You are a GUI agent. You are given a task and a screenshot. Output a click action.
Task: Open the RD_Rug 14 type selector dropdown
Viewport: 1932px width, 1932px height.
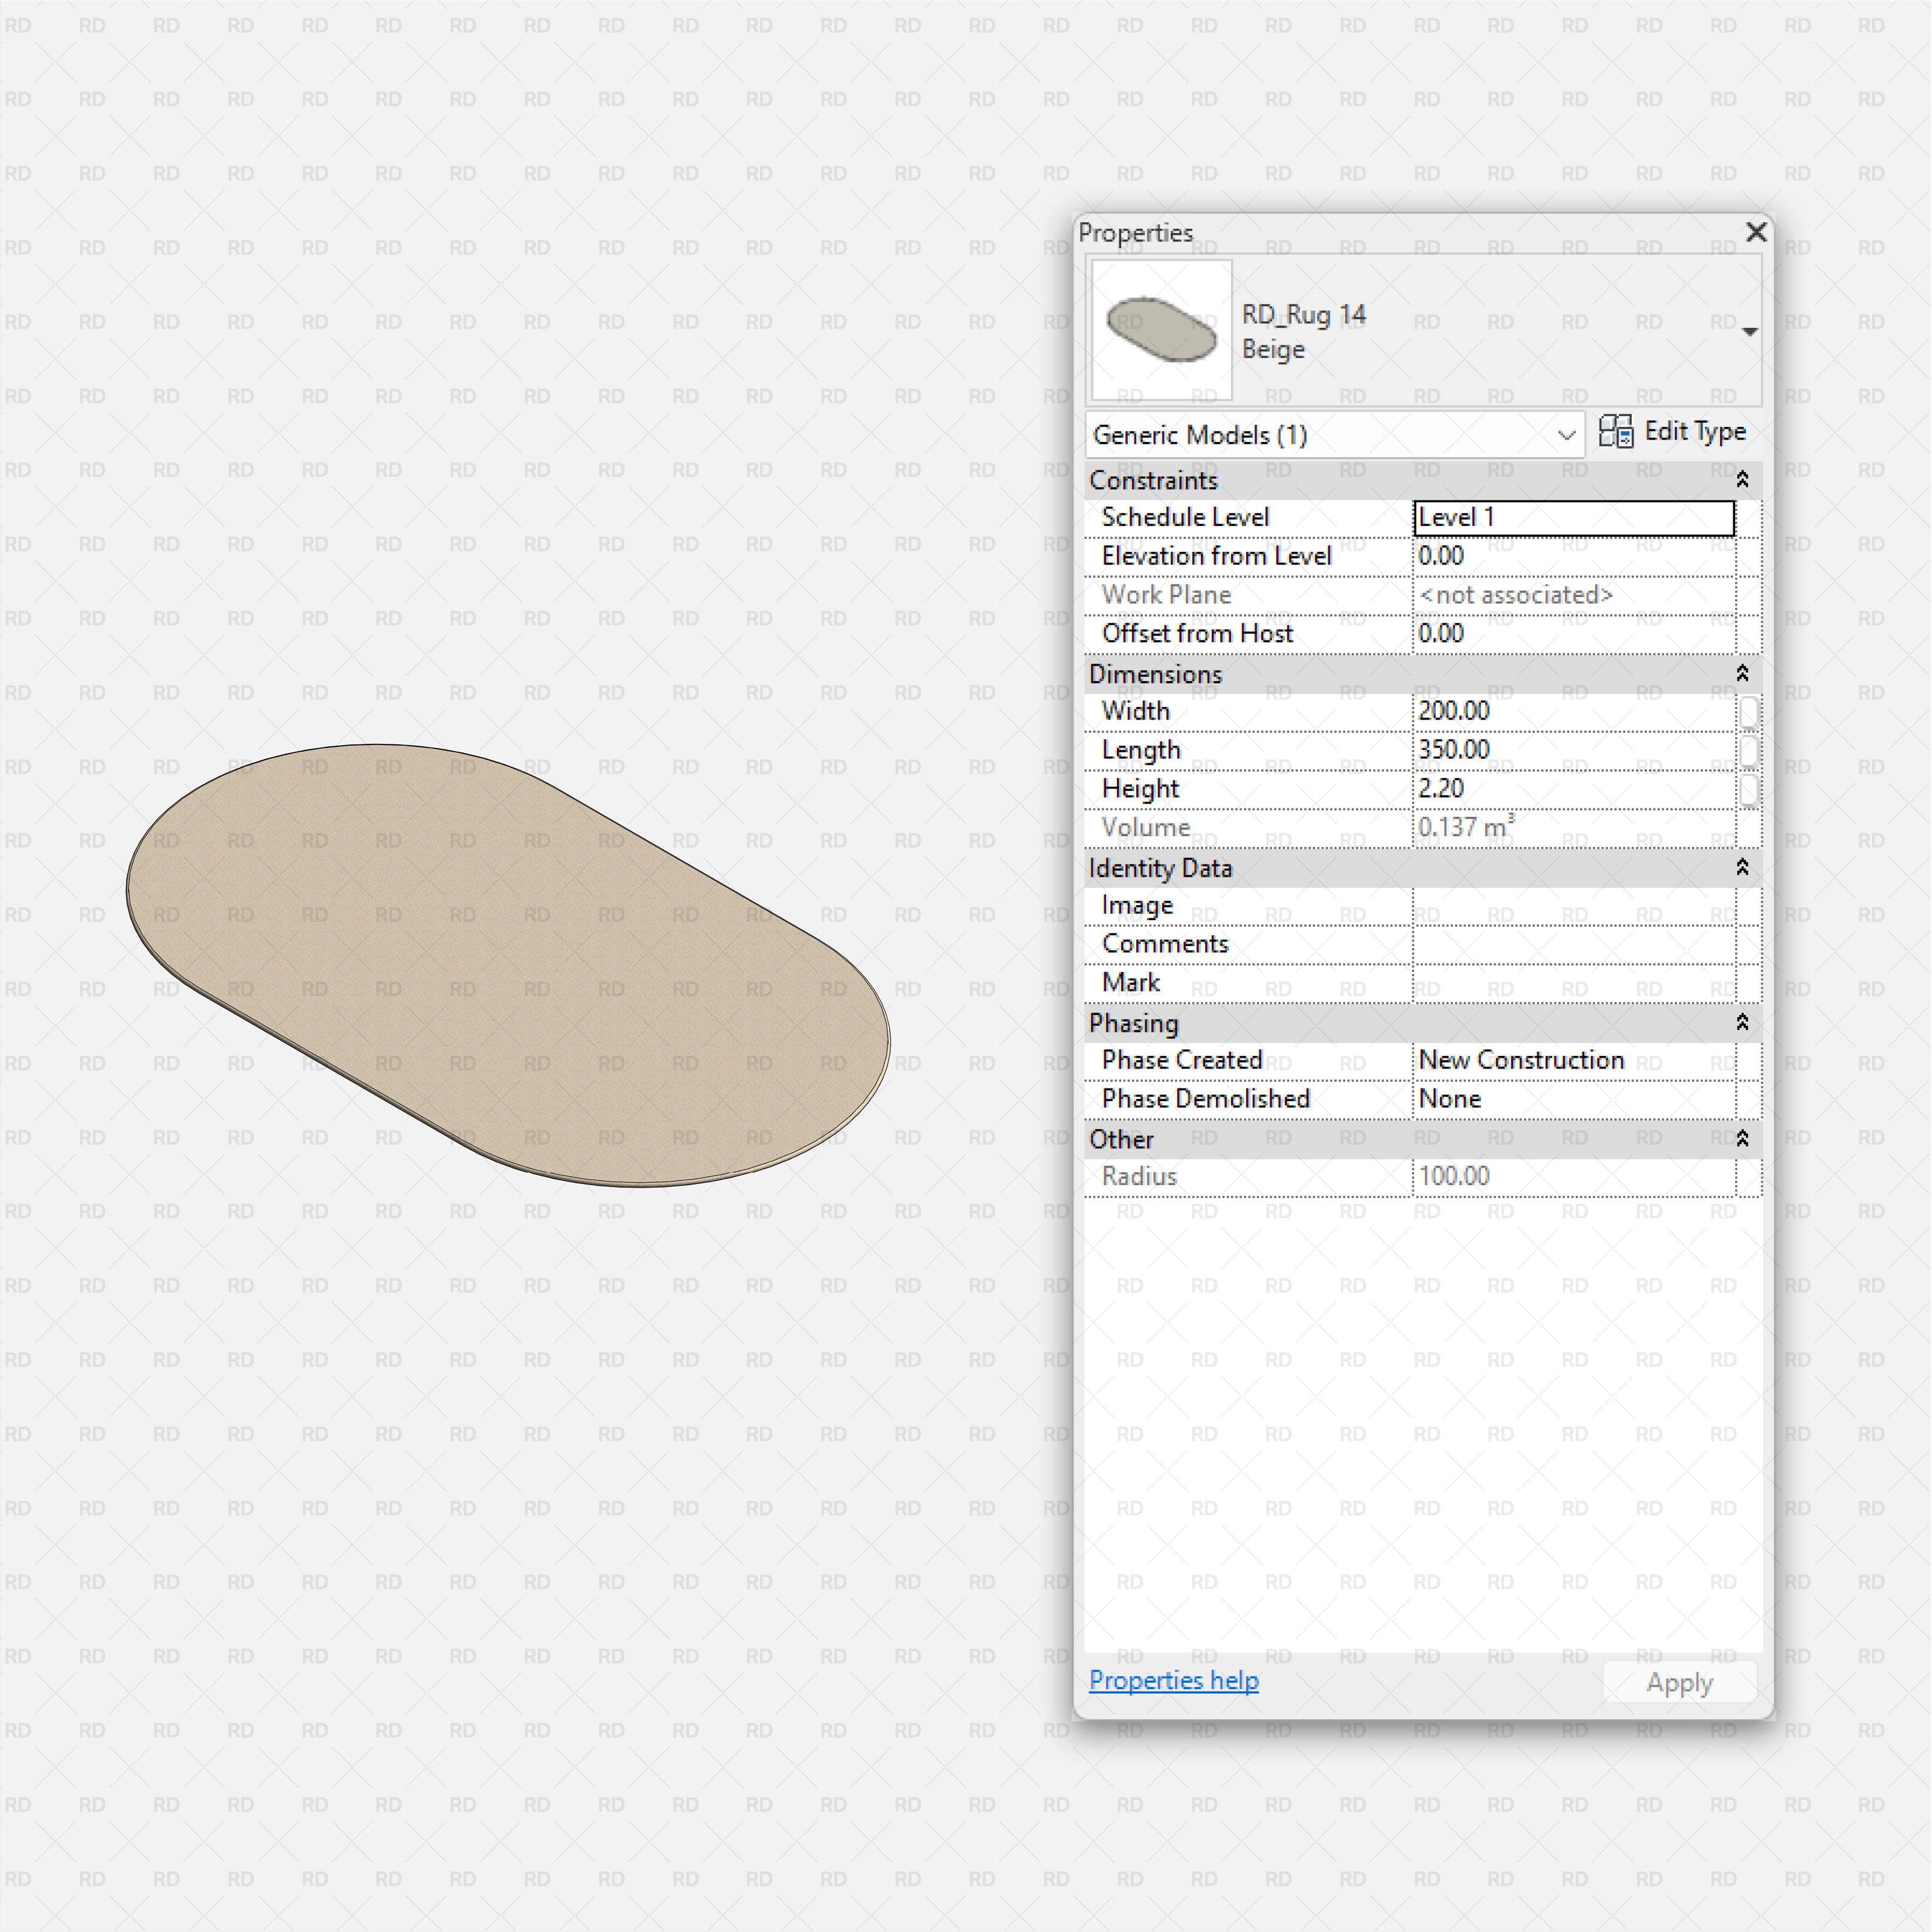1749,330
